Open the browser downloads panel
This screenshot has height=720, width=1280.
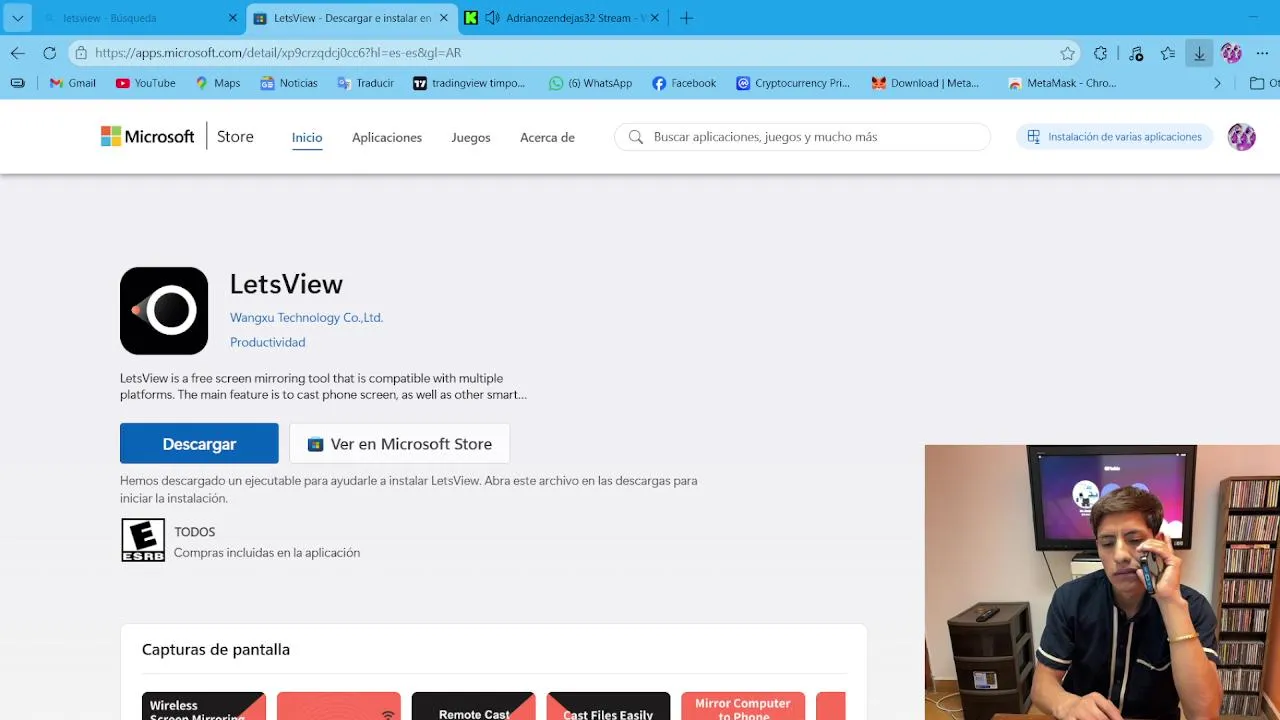pos(1199,53)
